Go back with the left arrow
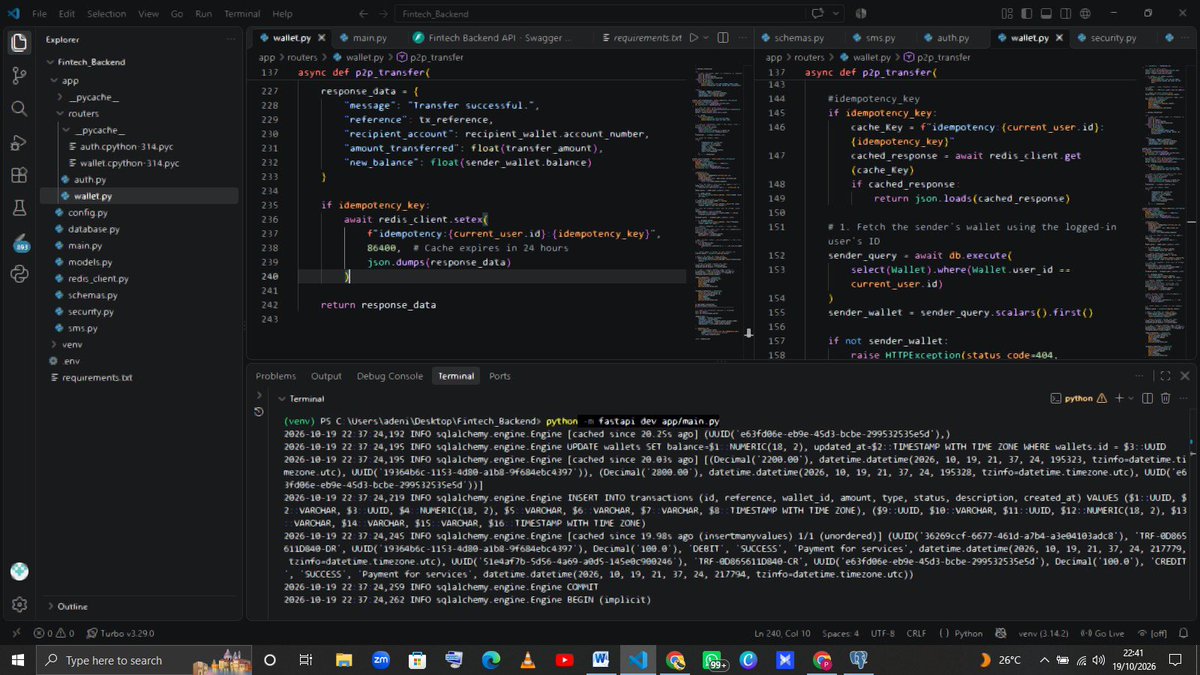 point(361,14)
